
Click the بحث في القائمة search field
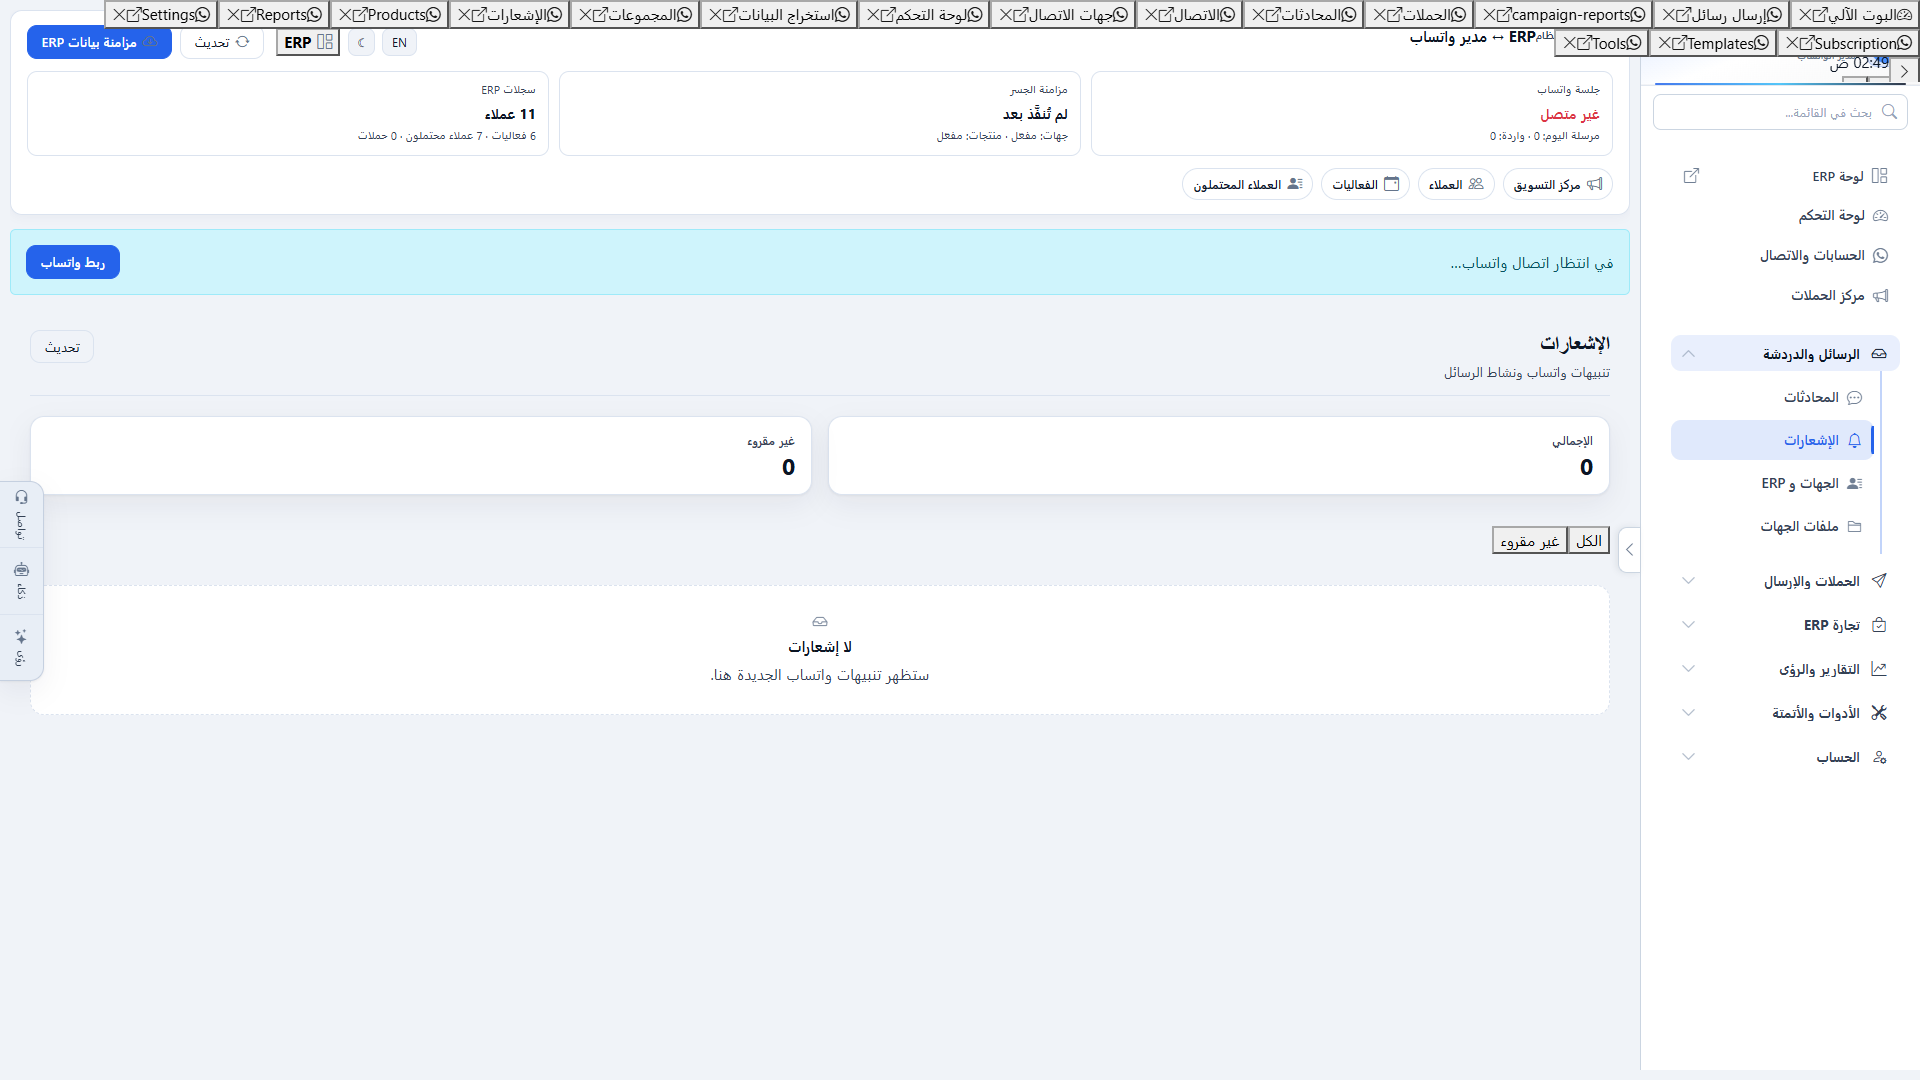coord(1780,112)
